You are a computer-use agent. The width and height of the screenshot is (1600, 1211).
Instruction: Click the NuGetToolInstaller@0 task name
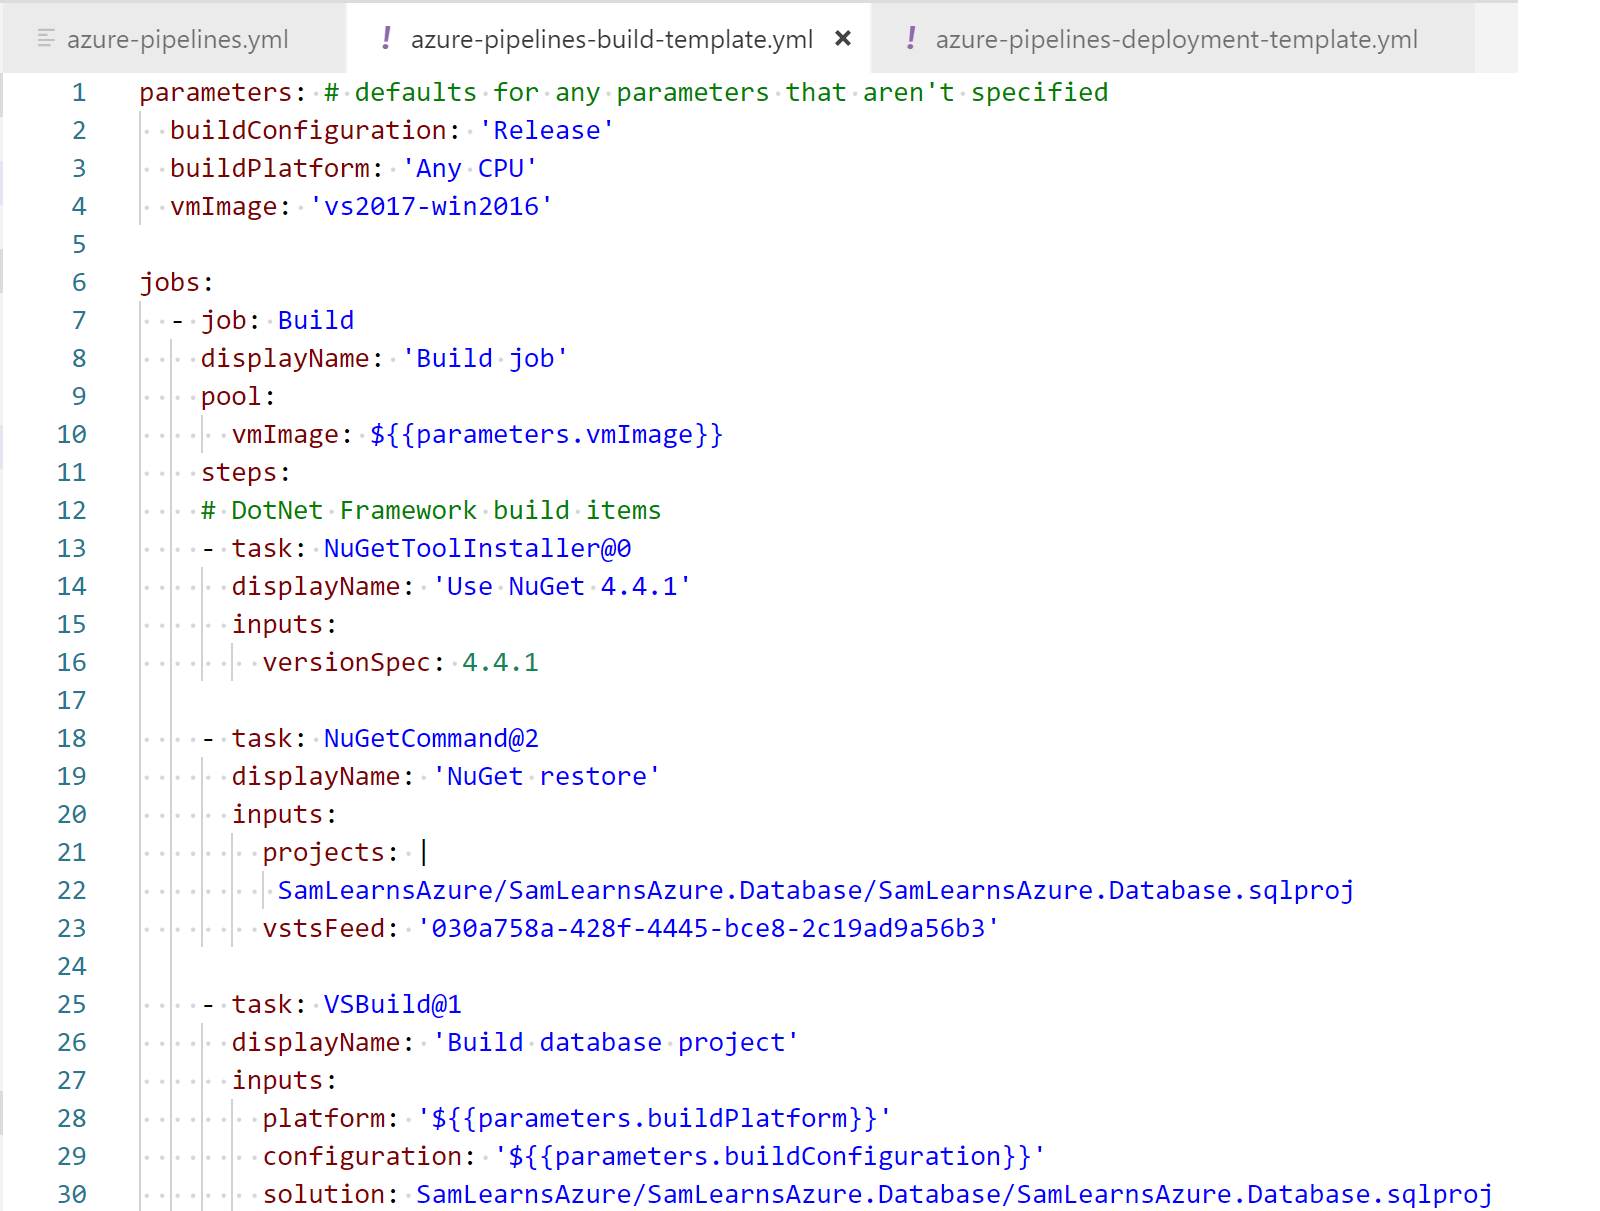(x=477, y=549)
